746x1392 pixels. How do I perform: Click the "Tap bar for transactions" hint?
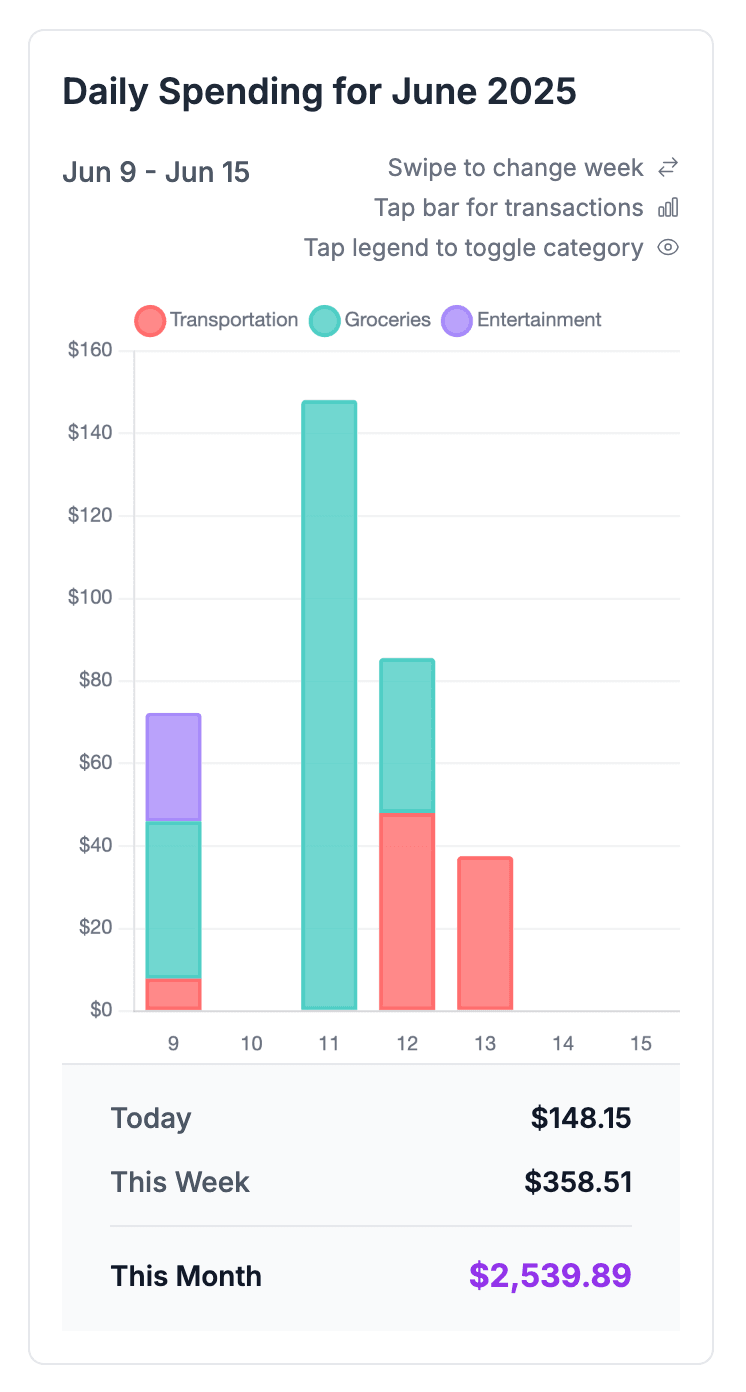509,208
